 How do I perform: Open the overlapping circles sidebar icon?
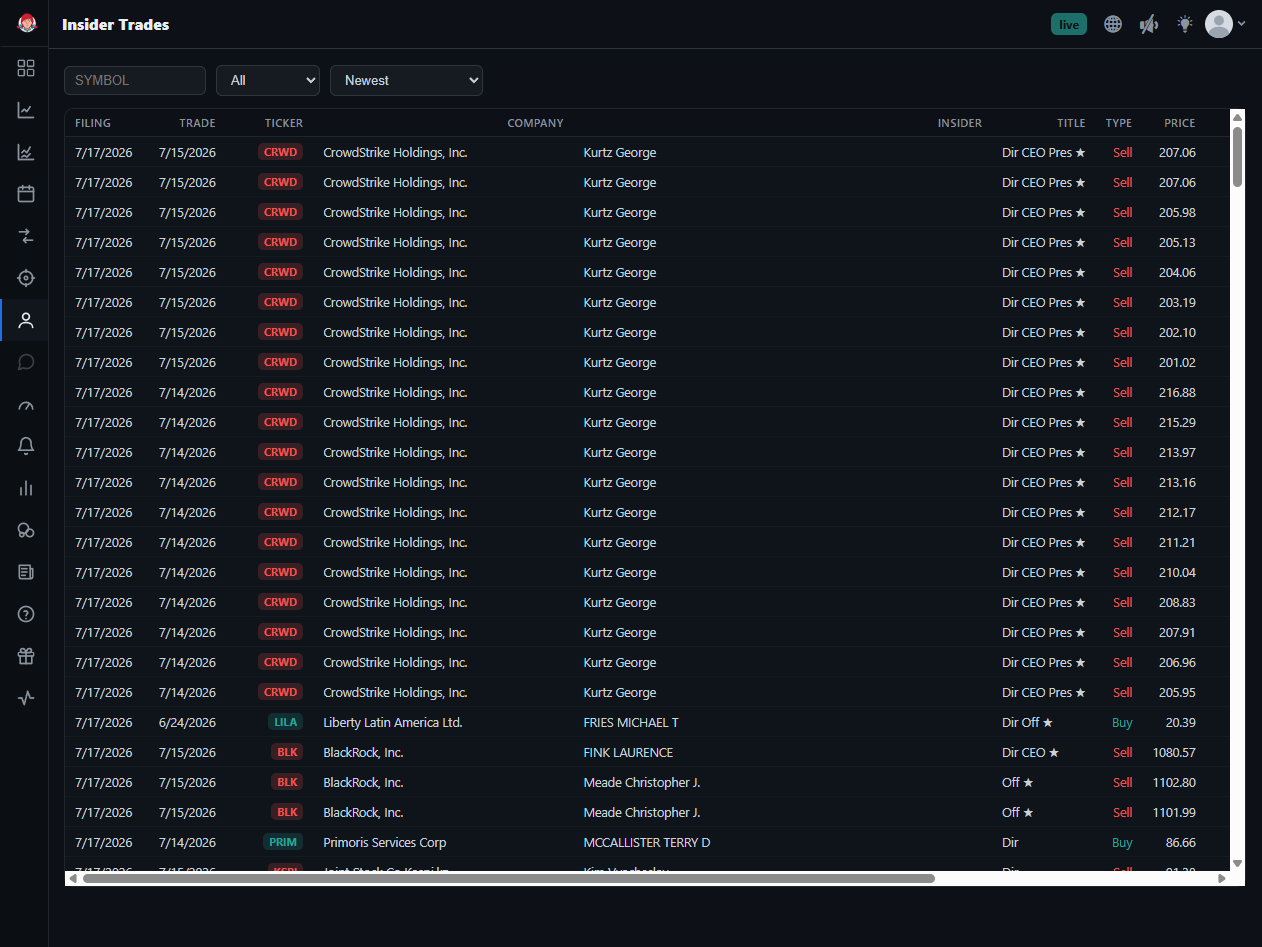pos(26,530)
